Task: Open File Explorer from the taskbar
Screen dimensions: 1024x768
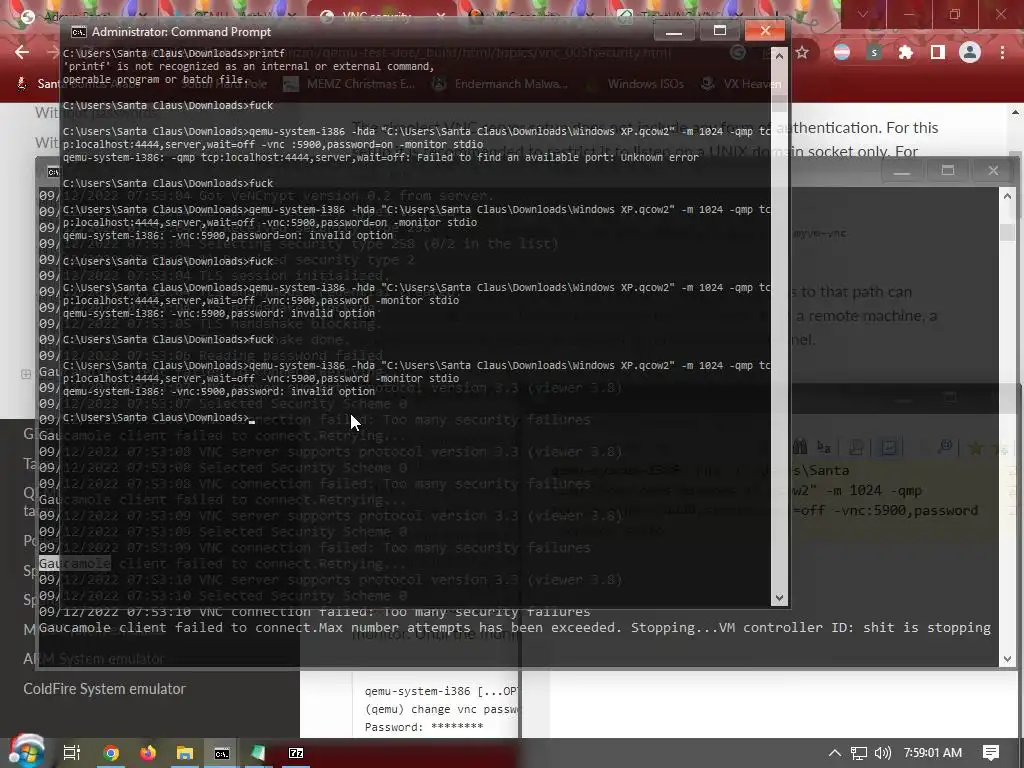Action: [185, 753]
